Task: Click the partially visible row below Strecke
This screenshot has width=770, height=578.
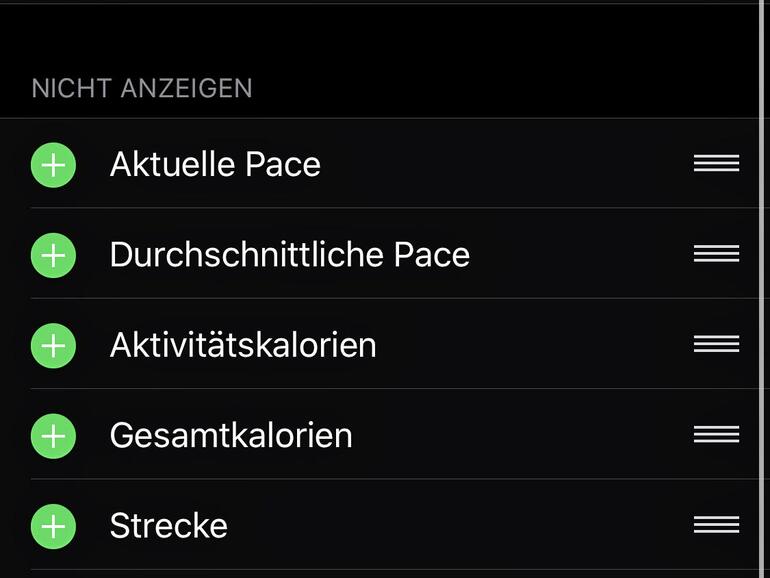Action: (x=380, y=574)
